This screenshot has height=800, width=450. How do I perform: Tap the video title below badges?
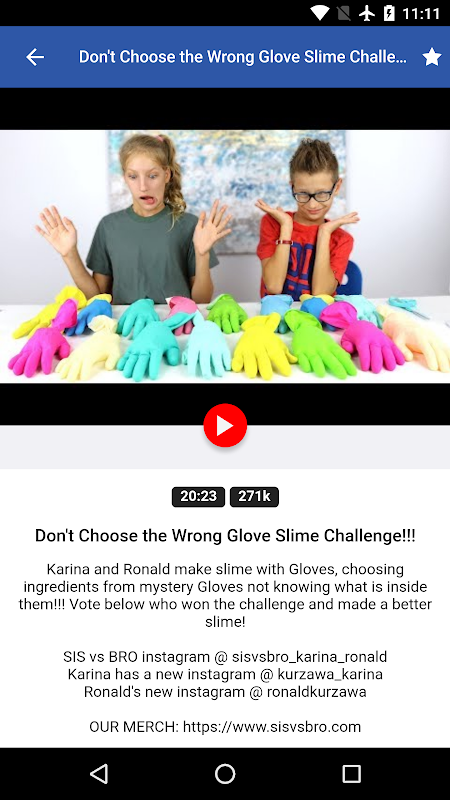coord(225,536)
